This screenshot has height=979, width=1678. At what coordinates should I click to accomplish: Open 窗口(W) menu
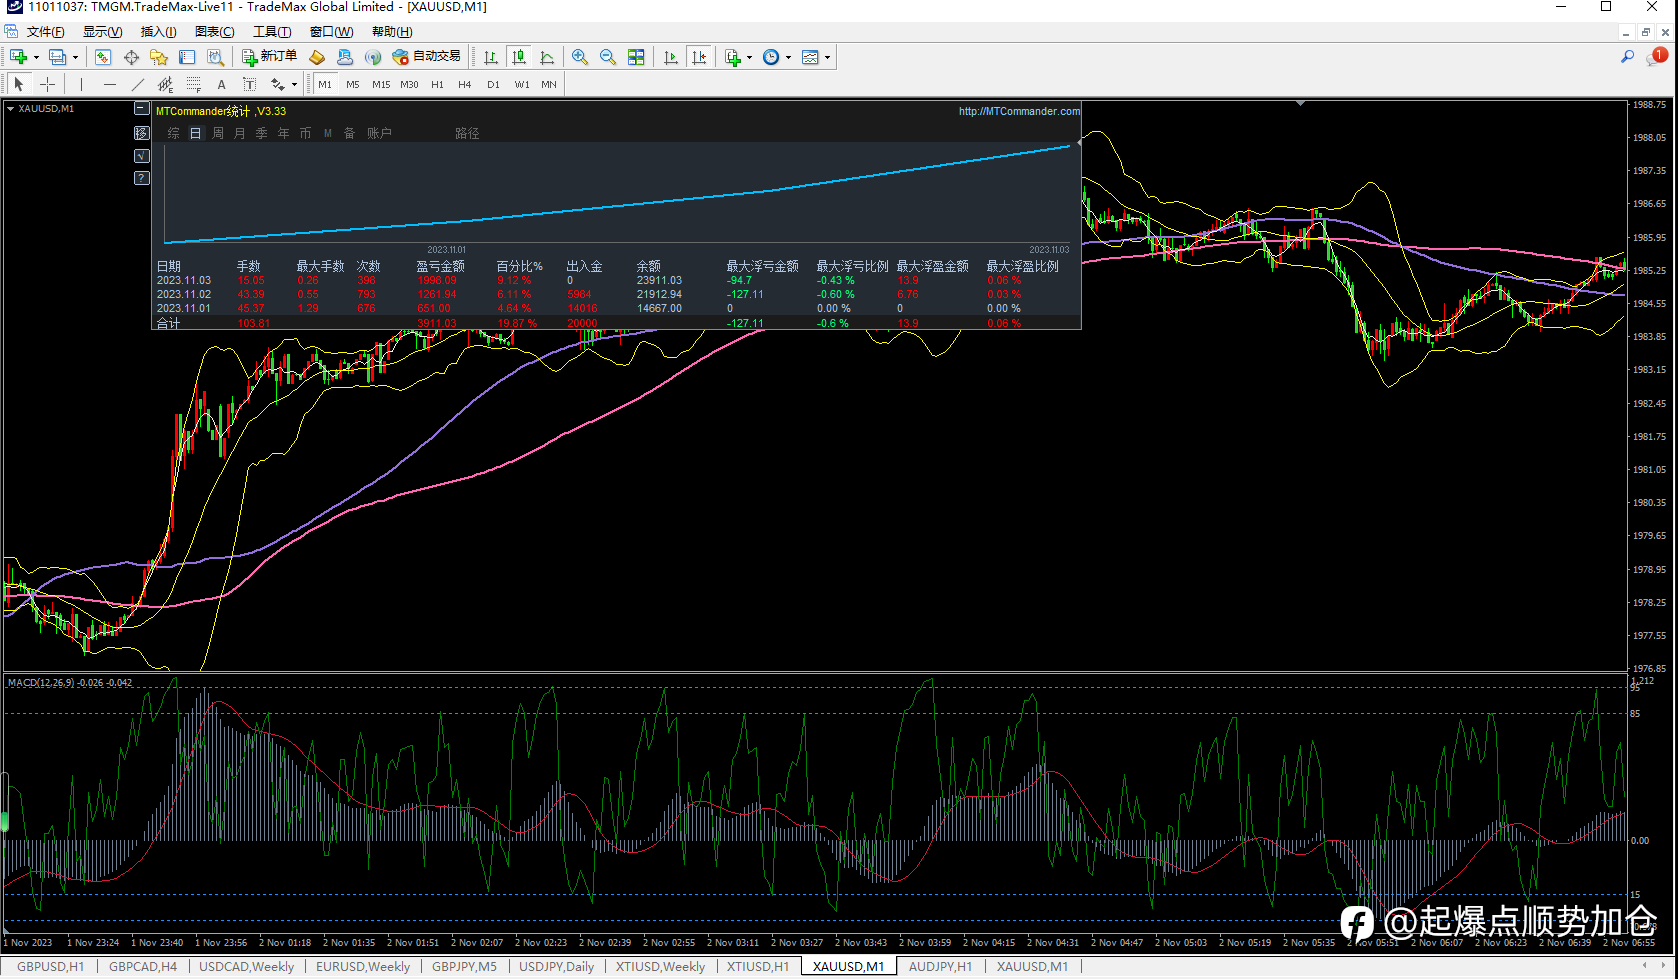coord(331,32)
